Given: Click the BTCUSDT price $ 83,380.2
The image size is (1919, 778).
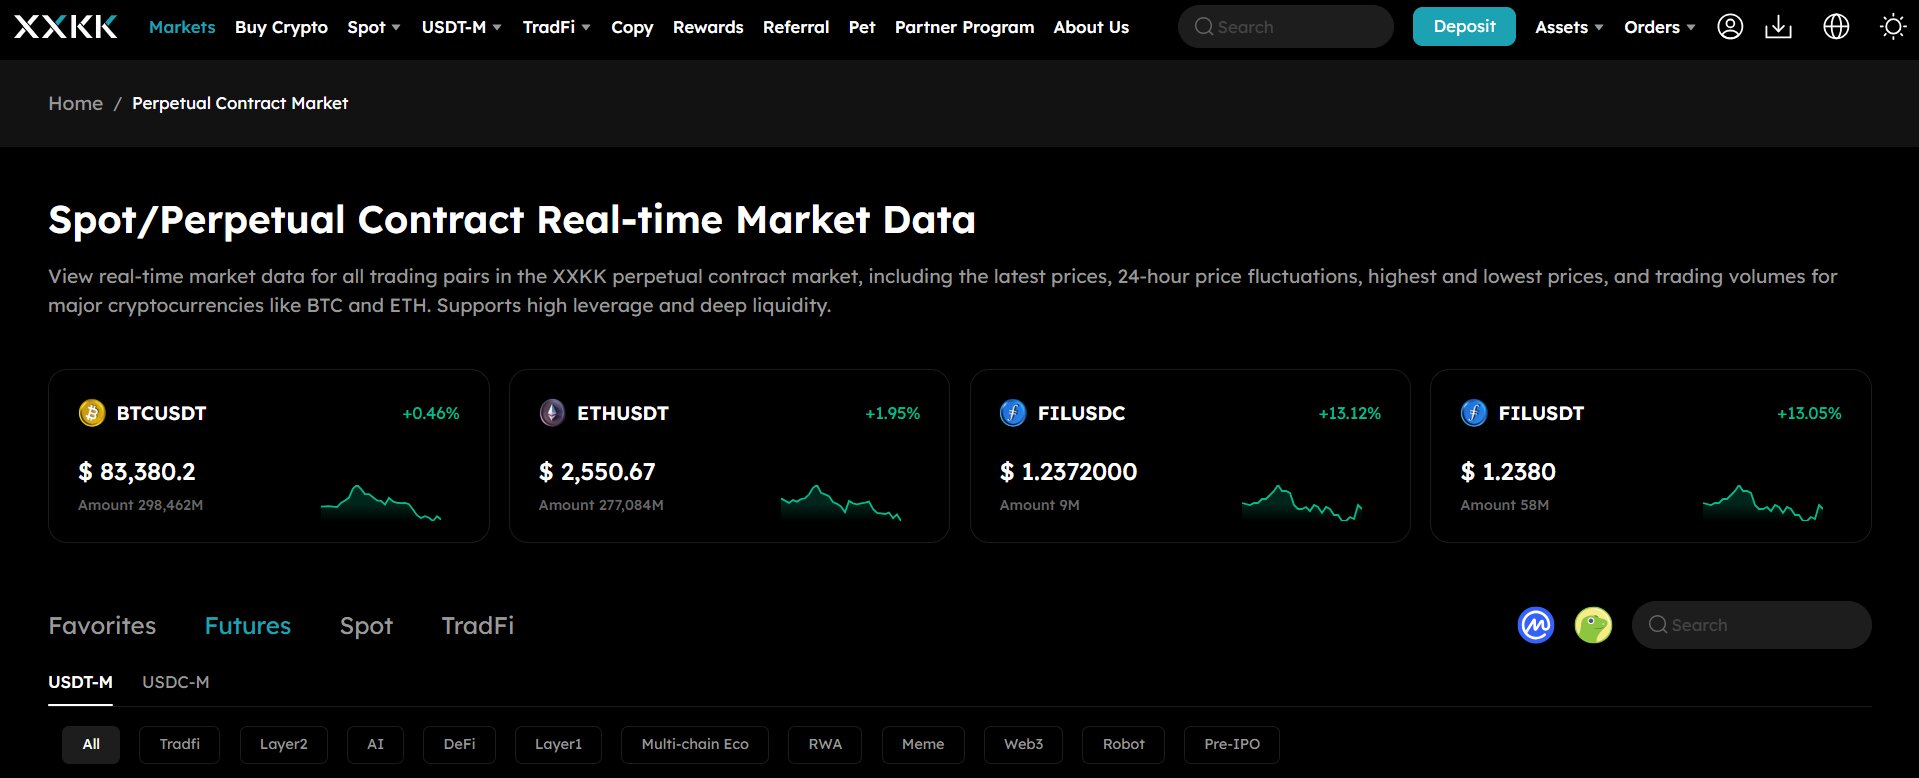Looking at the screenshot, I should 137,471.
